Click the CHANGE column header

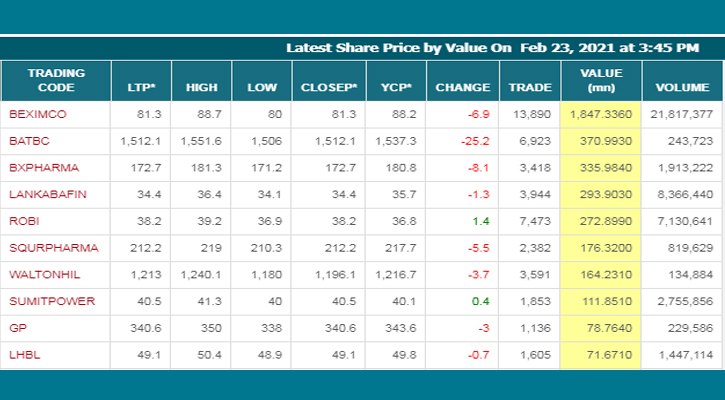pos(462,87)
